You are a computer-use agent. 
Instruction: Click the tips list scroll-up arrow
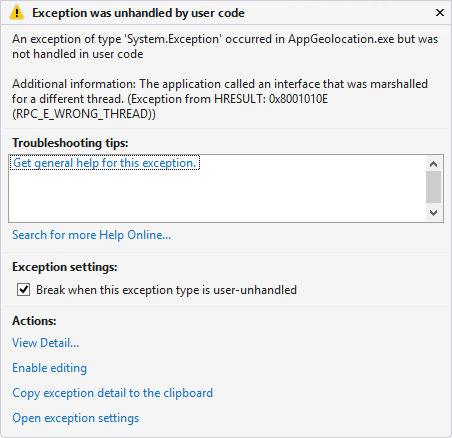433,164
